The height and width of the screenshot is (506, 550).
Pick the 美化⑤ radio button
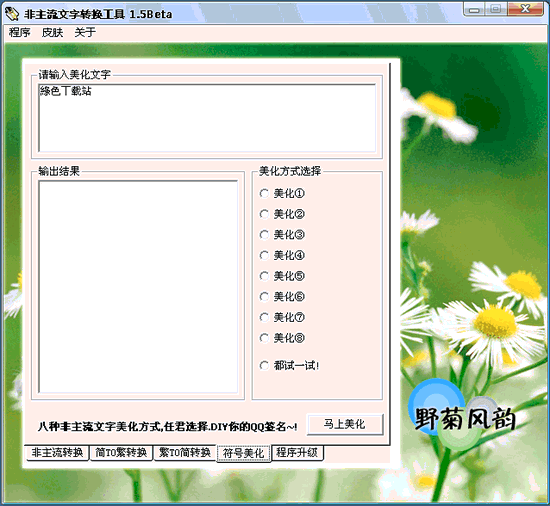coord(282,276)
